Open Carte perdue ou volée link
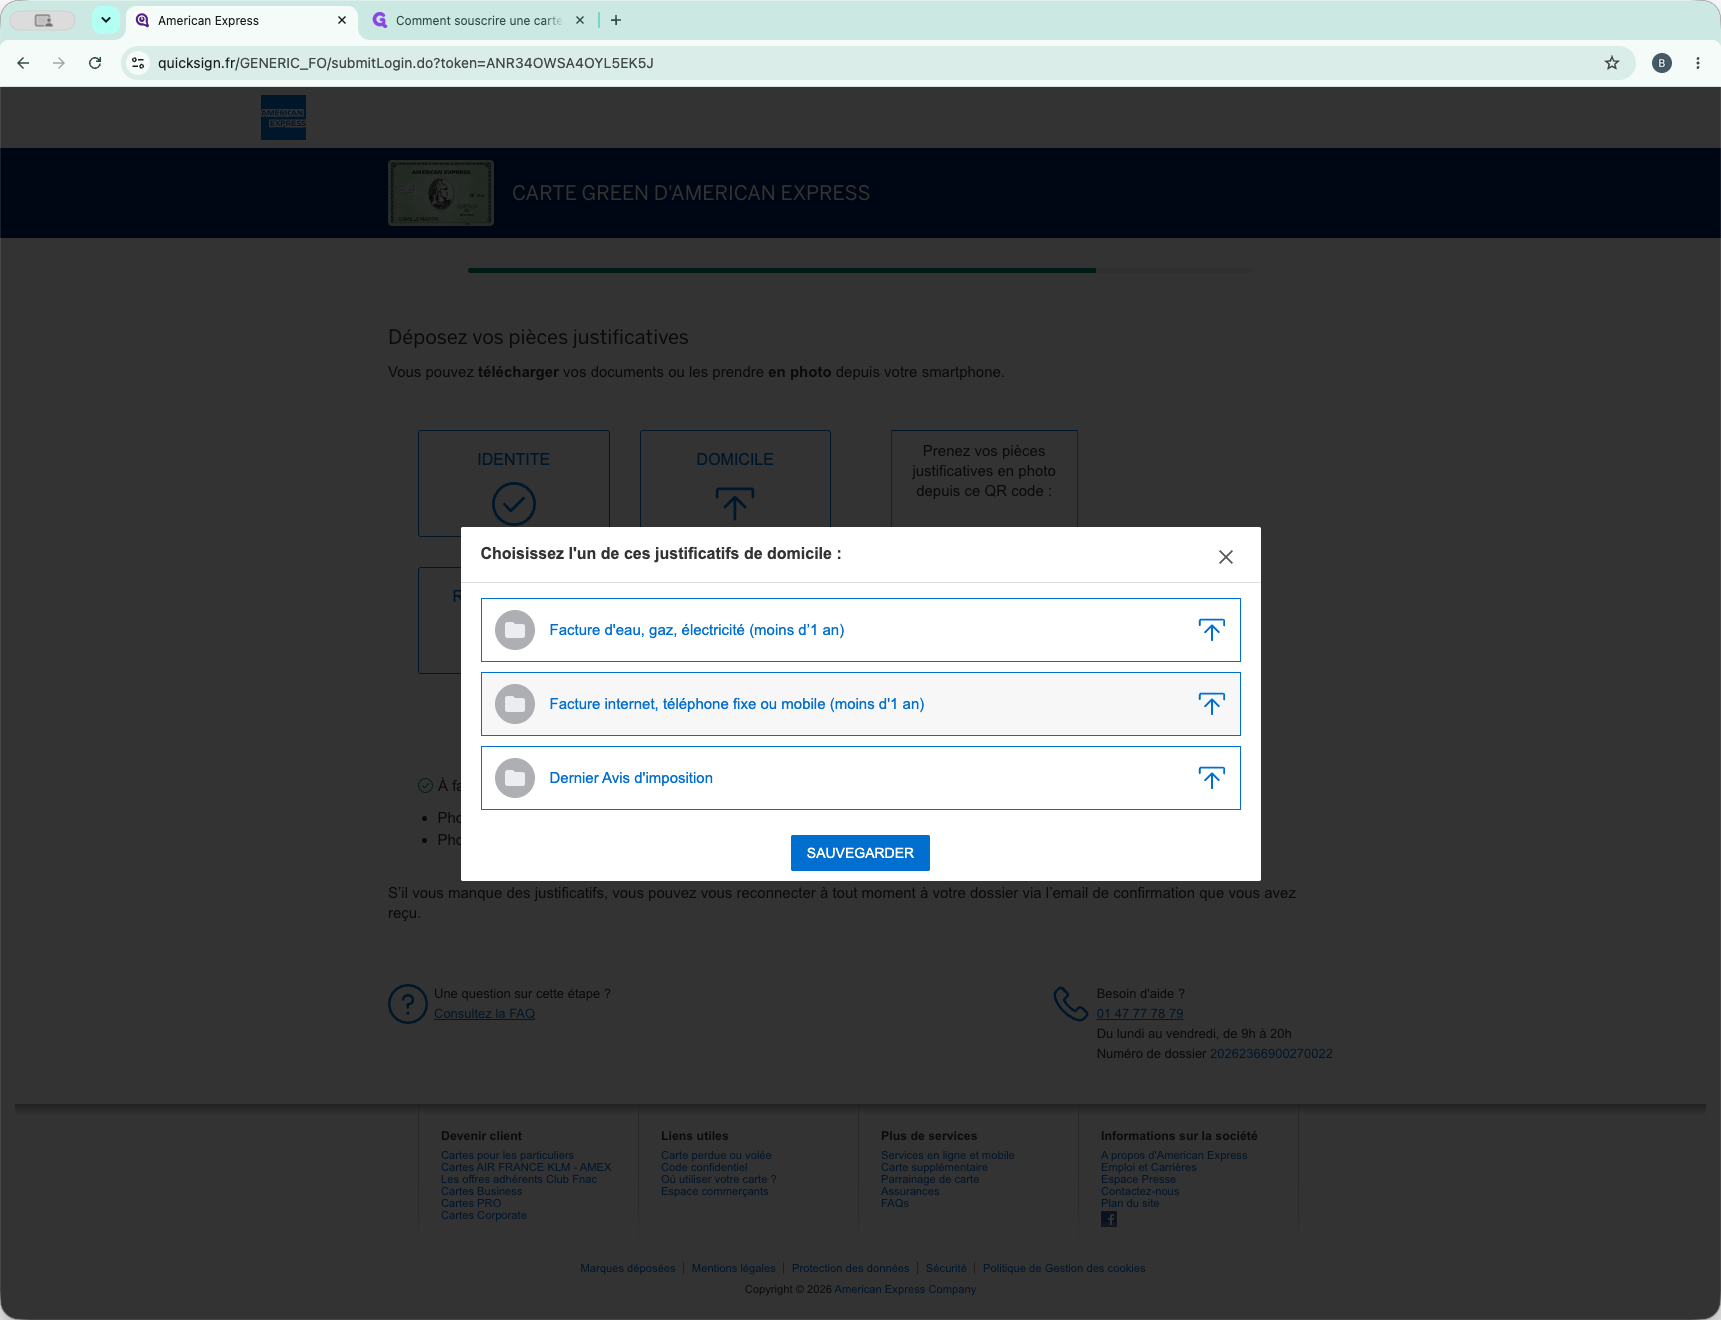Screen dimensions: 1721x1320 click(x=716, y=1155)
